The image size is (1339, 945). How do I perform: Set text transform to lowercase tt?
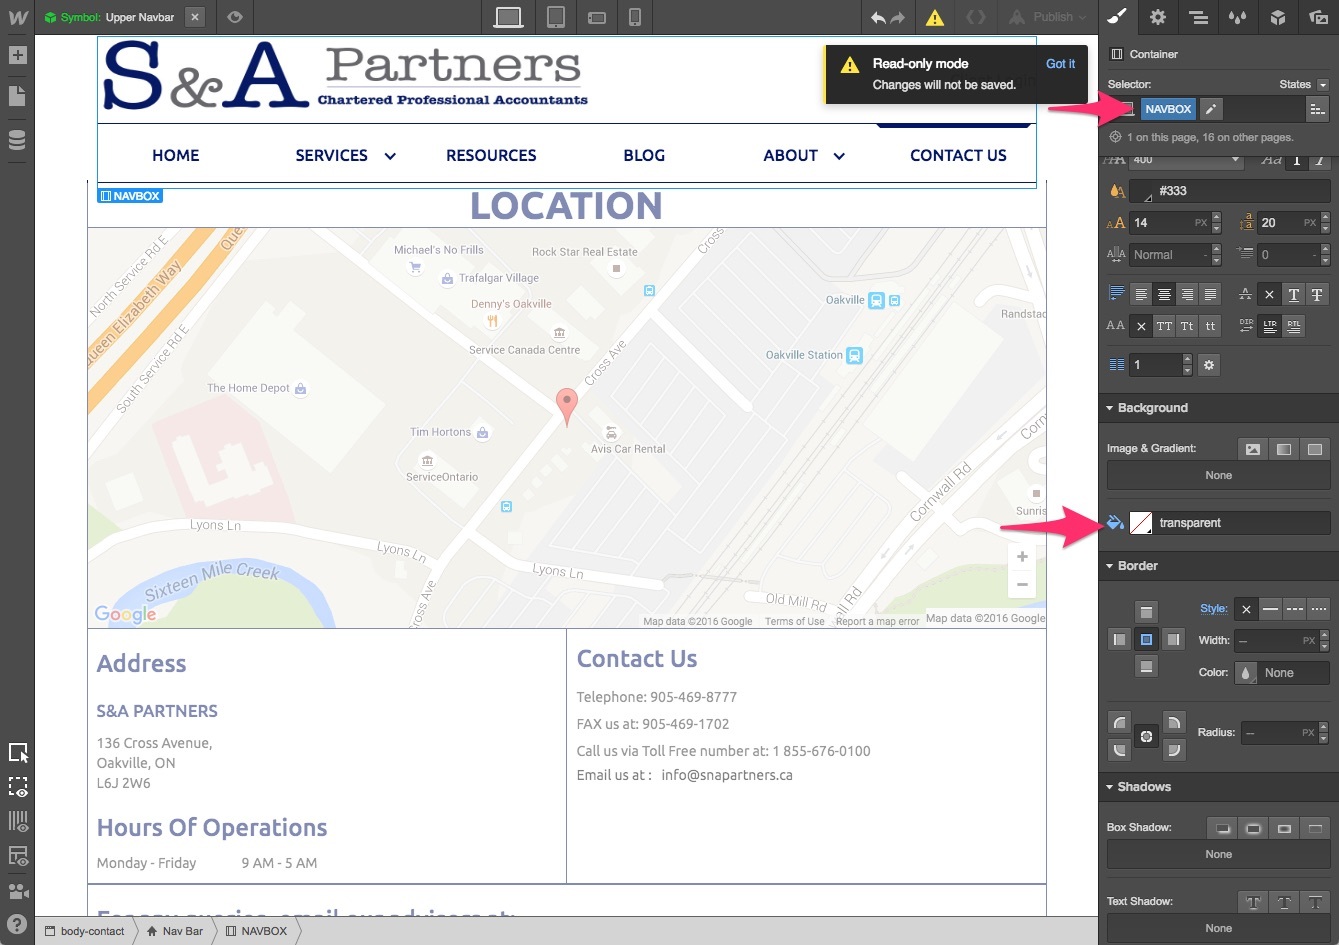click(1210, 326)
